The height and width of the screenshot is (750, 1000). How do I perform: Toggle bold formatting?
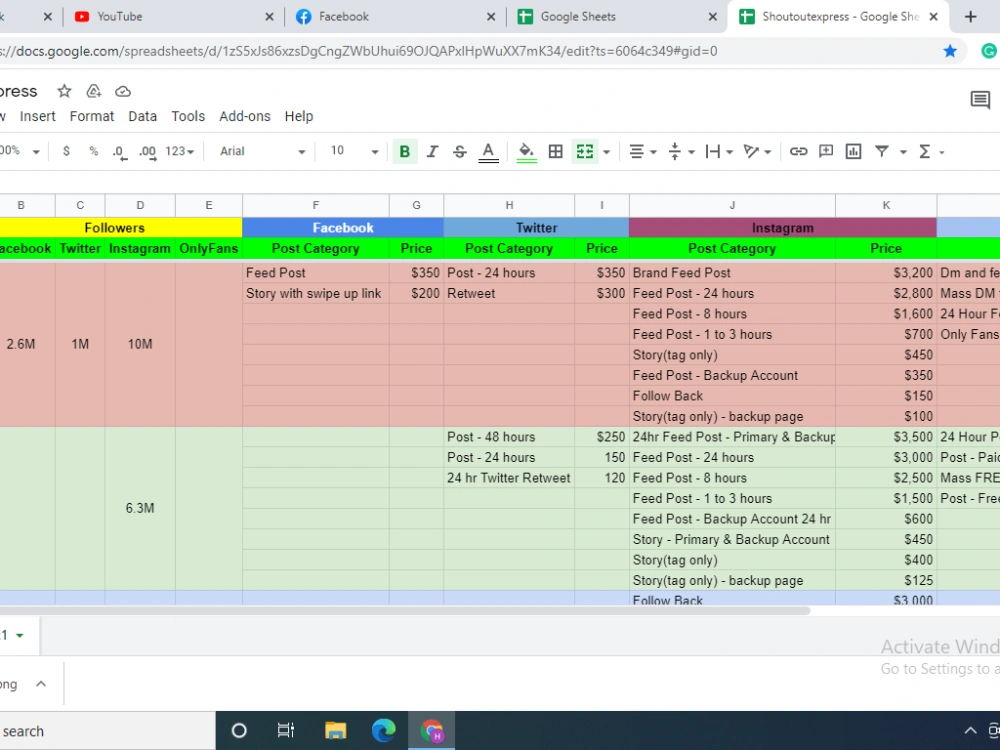(404, 151)
